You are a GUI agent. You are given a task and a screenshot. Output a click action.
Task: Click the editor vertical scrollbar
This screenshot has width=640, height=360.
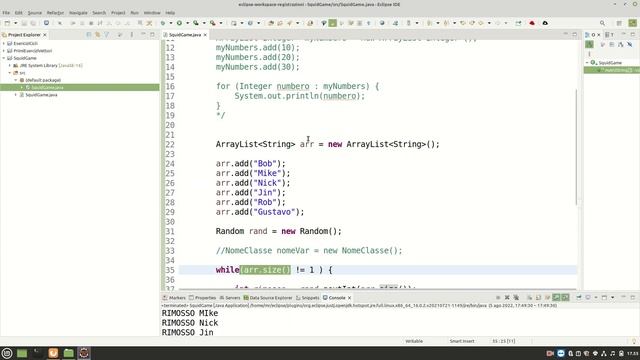pyautogui.click(x=577, y=147)
